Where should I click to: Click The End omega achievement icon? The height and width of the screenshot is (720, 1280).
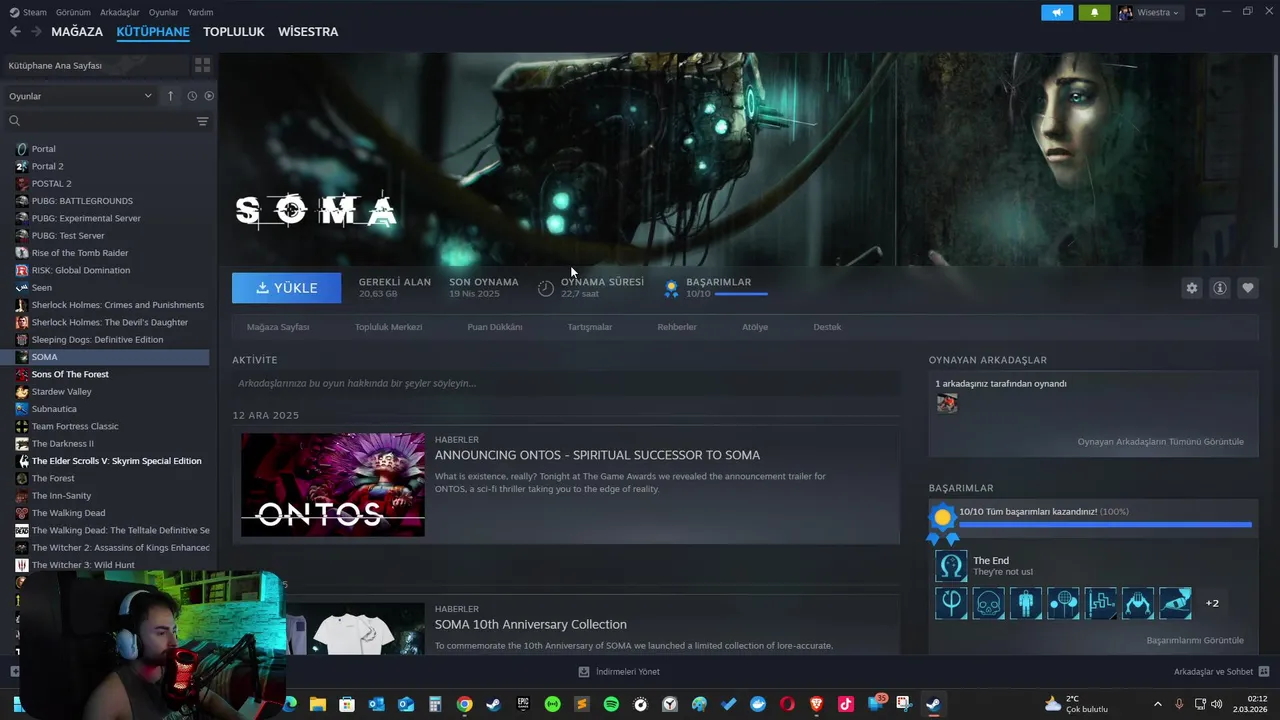coord(951,566)
